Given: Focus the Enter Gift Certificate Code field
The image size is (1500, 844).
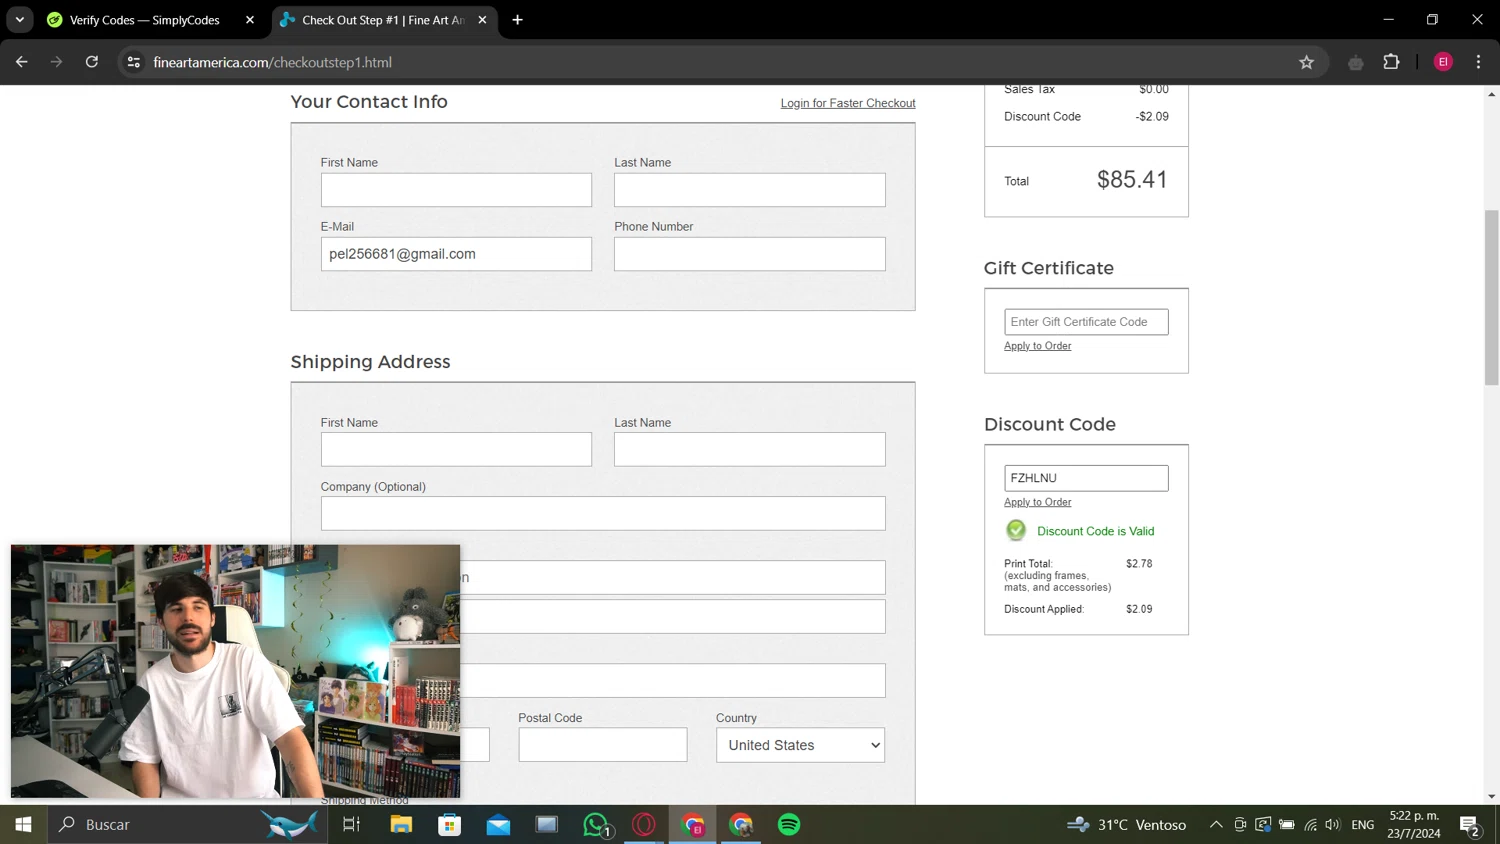Looking at the screenshot, I should tap(1085, 322).
